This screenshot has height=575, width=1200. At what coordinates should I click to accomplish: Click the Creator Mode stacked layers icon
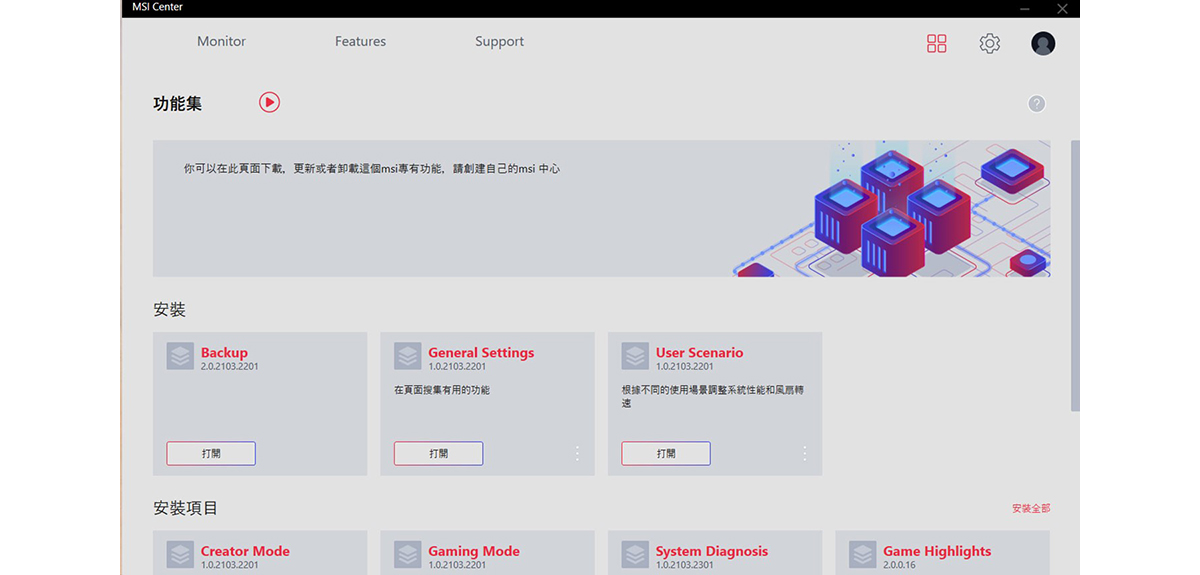(x=180, y=555)
